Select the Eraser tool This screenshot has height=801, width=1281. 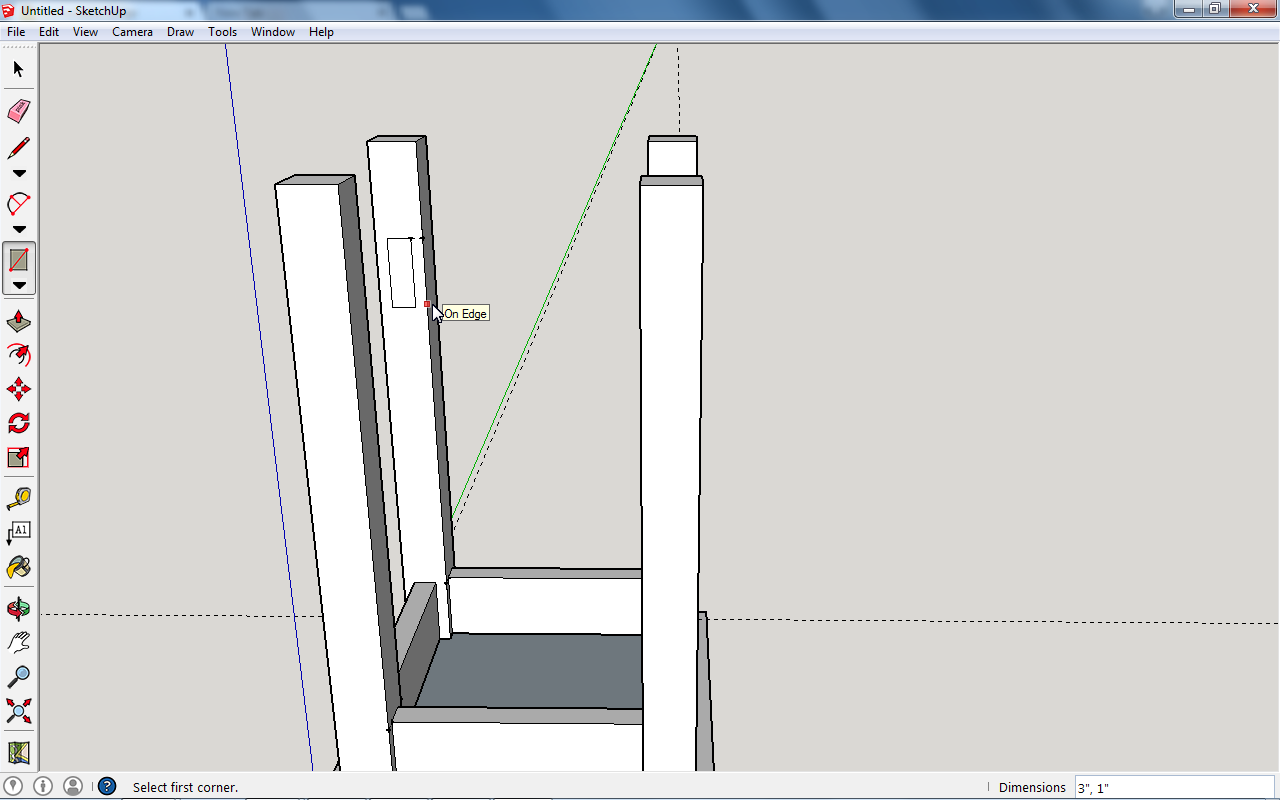[17, 111]
